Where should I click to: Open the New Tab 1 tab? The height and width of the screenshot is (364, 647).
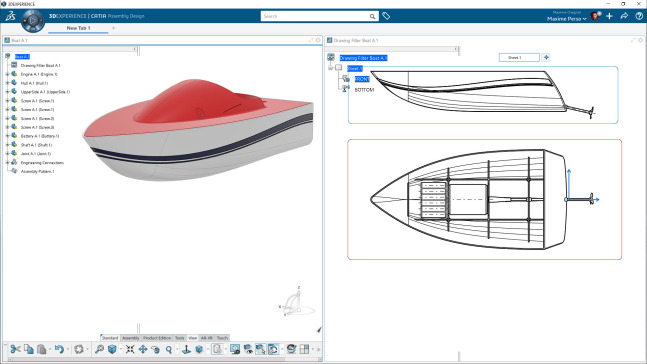point(78,28)
